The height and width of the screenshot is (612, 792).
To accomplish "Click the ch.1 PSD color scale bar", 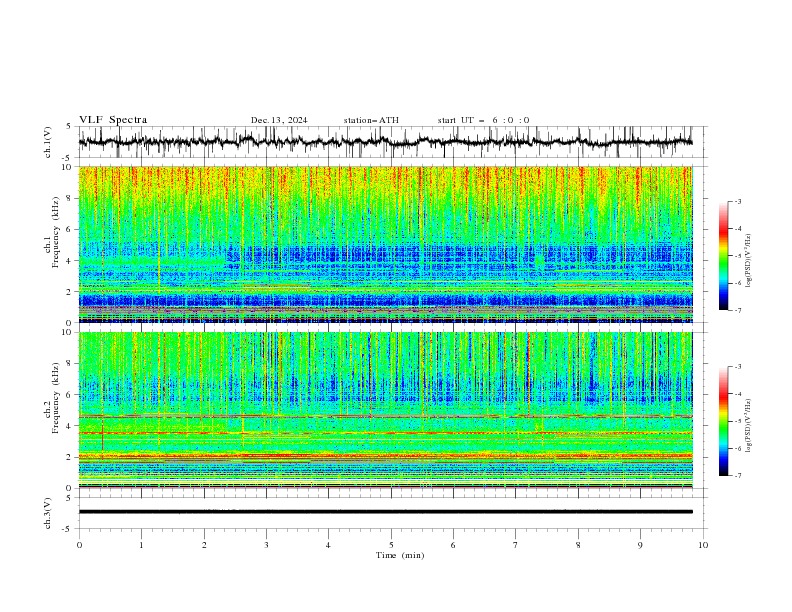I will 723,256.
